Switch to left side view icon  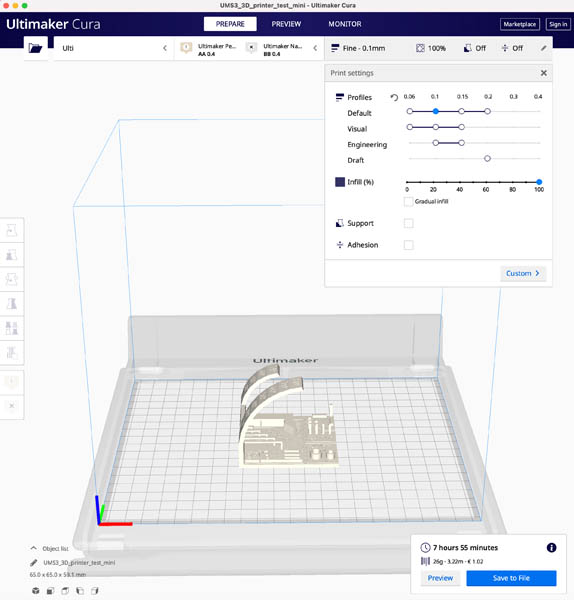click(x=80, y=591)
